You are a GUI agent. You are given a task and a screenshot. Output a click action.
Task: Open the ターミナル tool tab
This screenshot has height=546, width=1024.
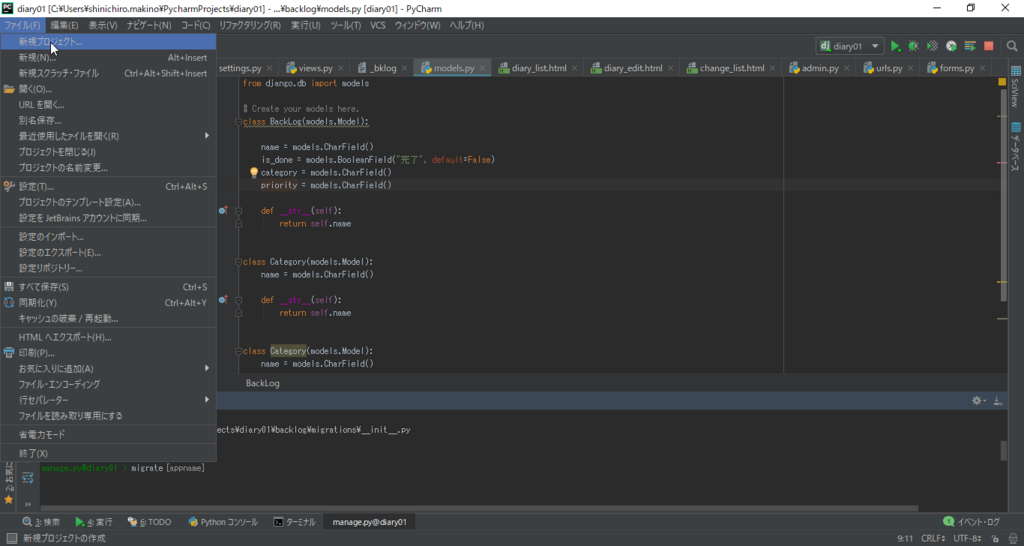coord(295,522)
